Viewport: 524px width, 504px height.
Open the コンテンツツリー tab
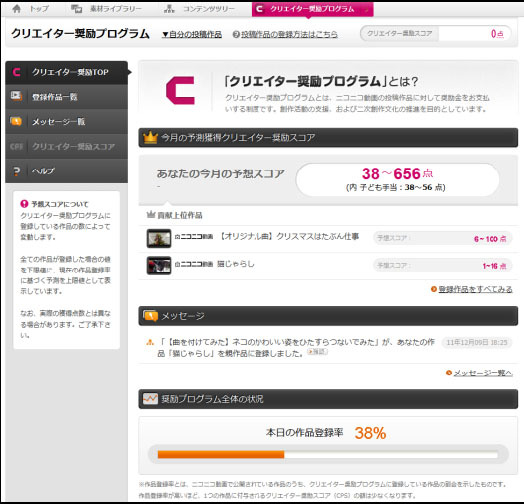point(200,9)
